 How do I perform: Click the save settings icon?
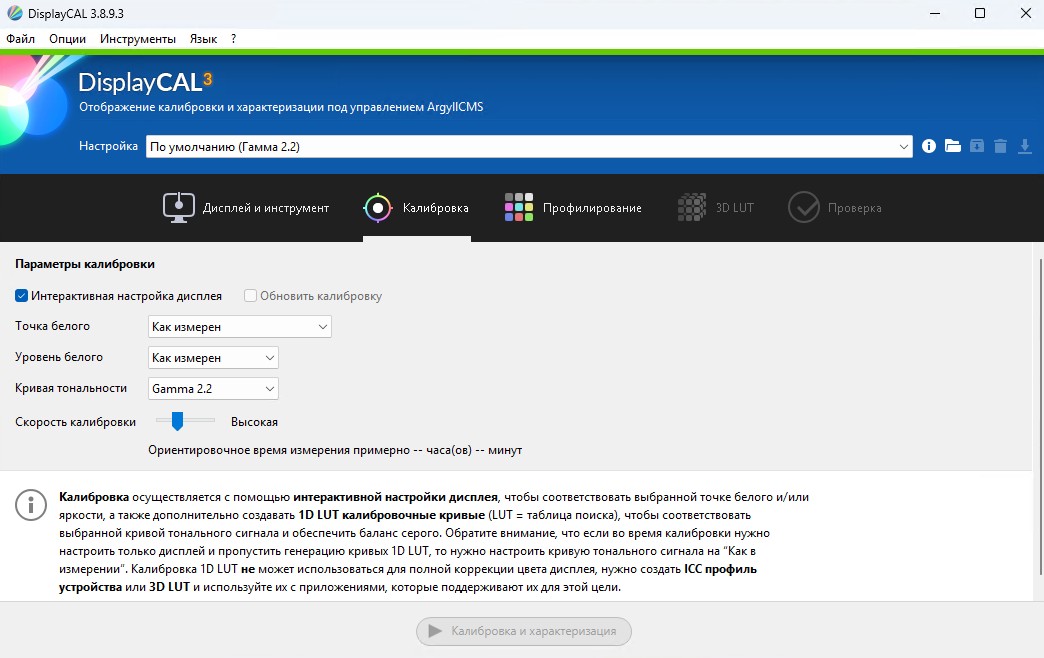pos(977,147)
